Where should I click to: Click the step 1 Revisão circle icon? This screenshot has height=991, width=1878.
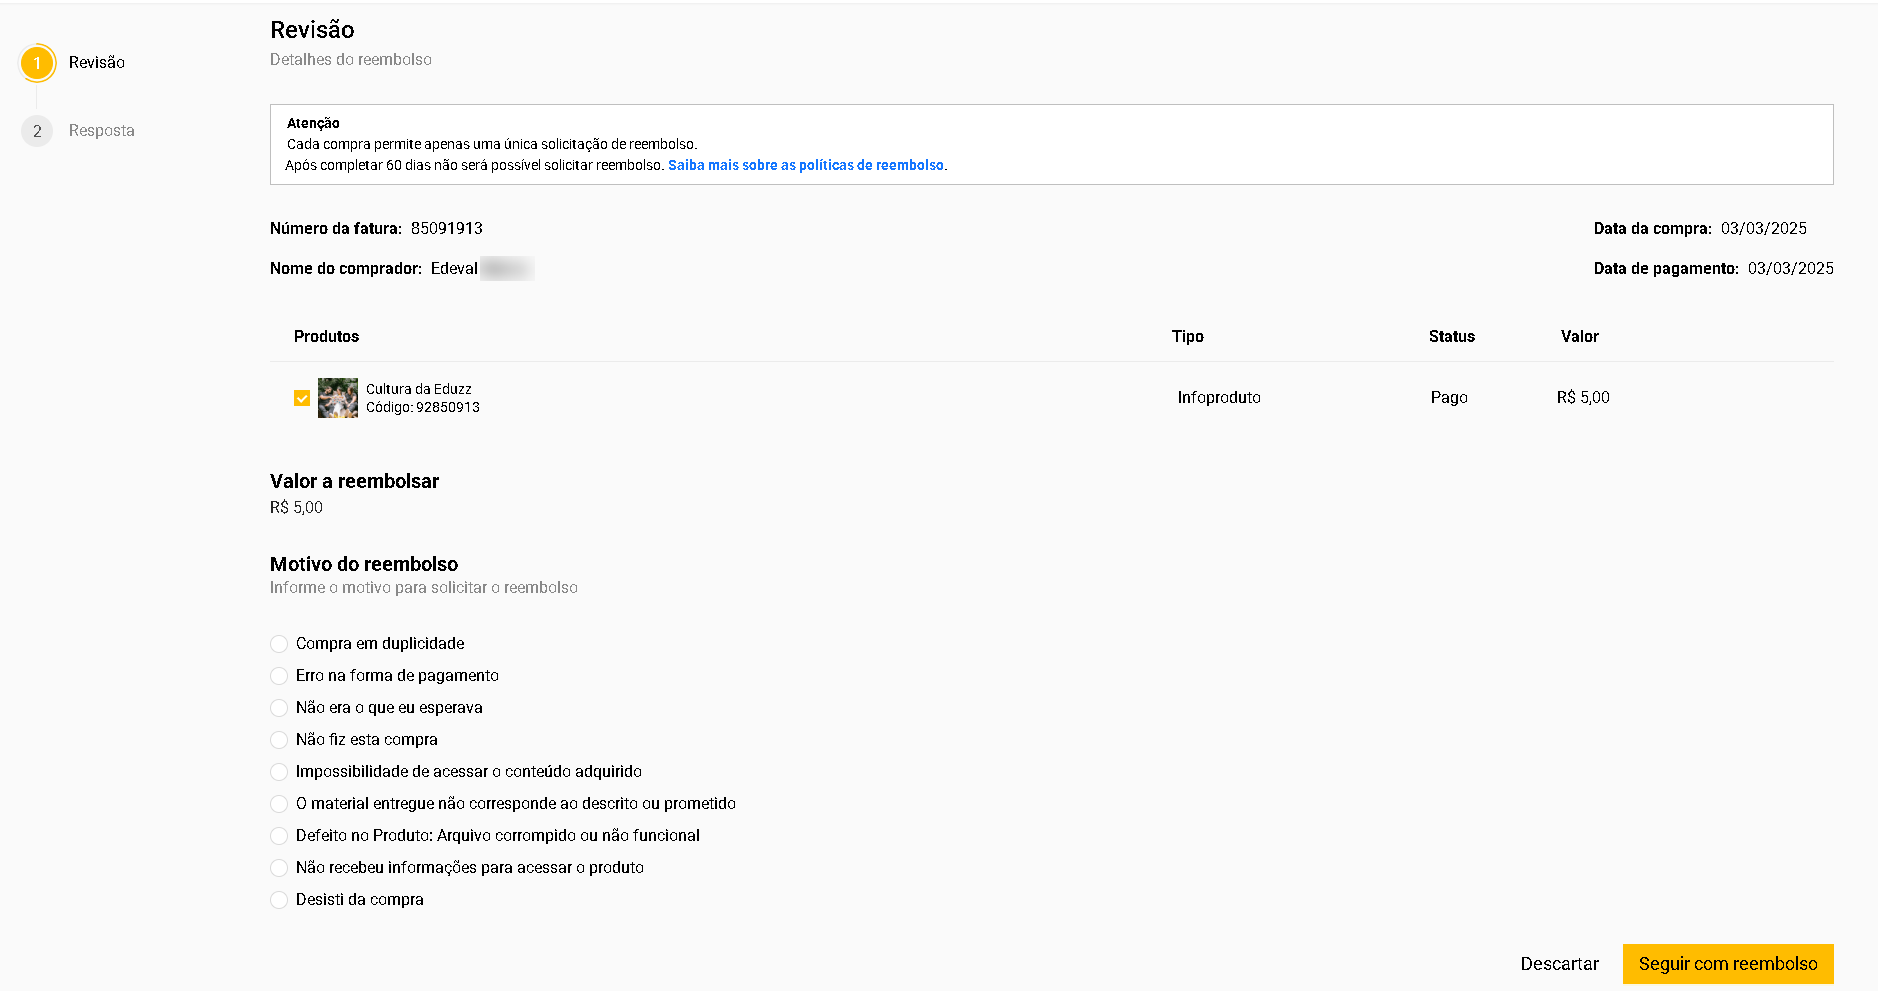click(37, 63)
